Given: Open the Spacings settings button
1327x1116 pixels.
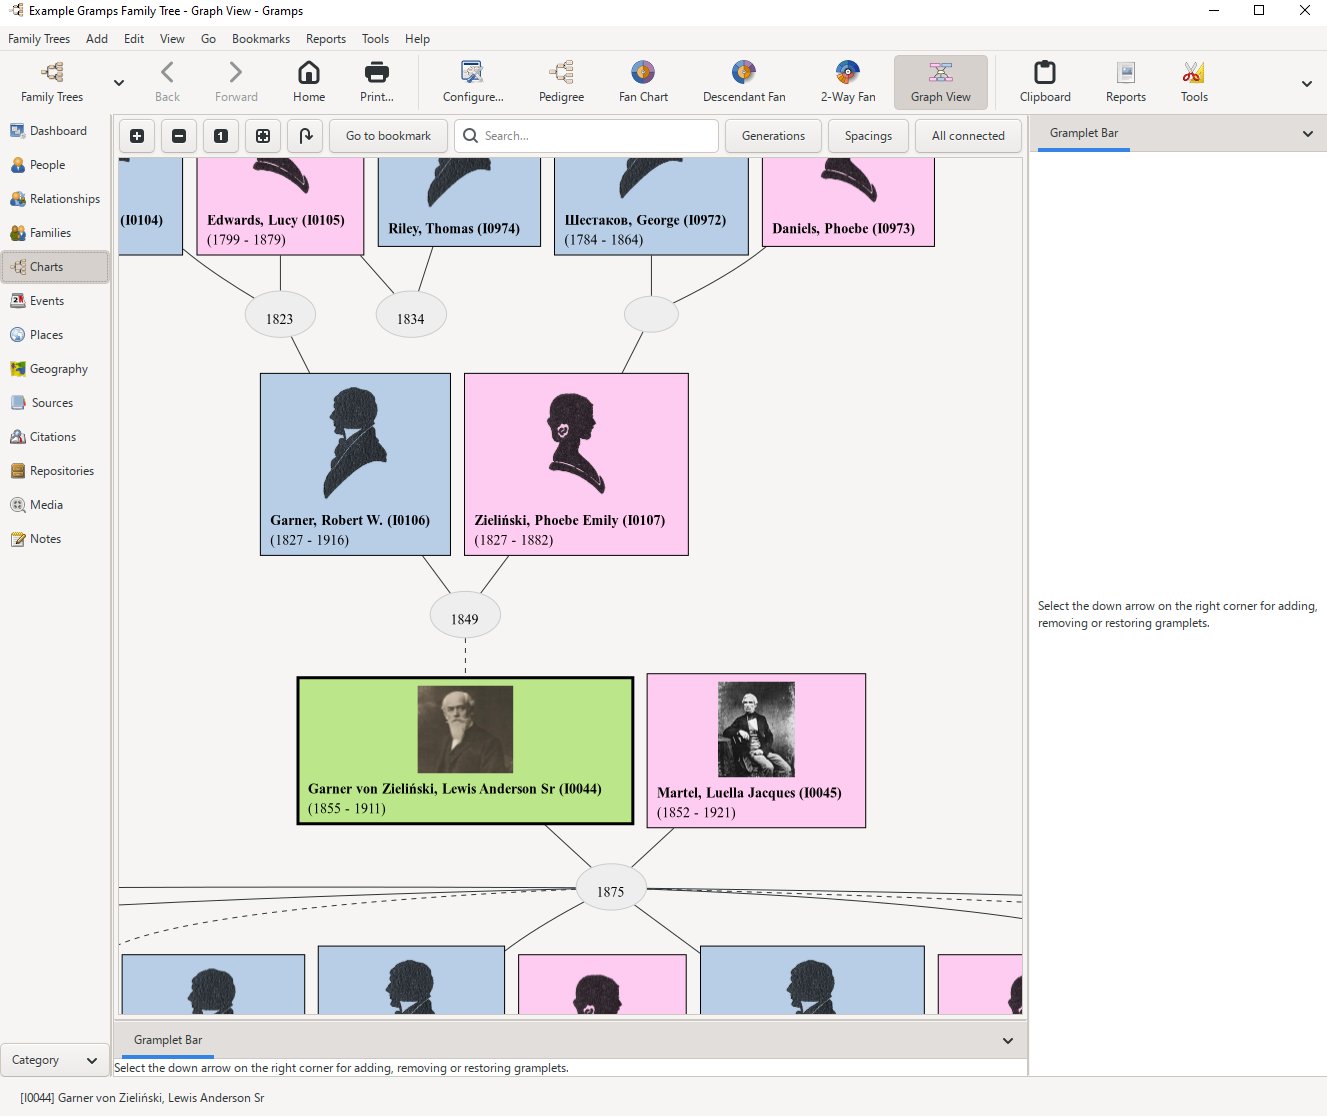Looking at the screenshot, I should click(868, 136).
